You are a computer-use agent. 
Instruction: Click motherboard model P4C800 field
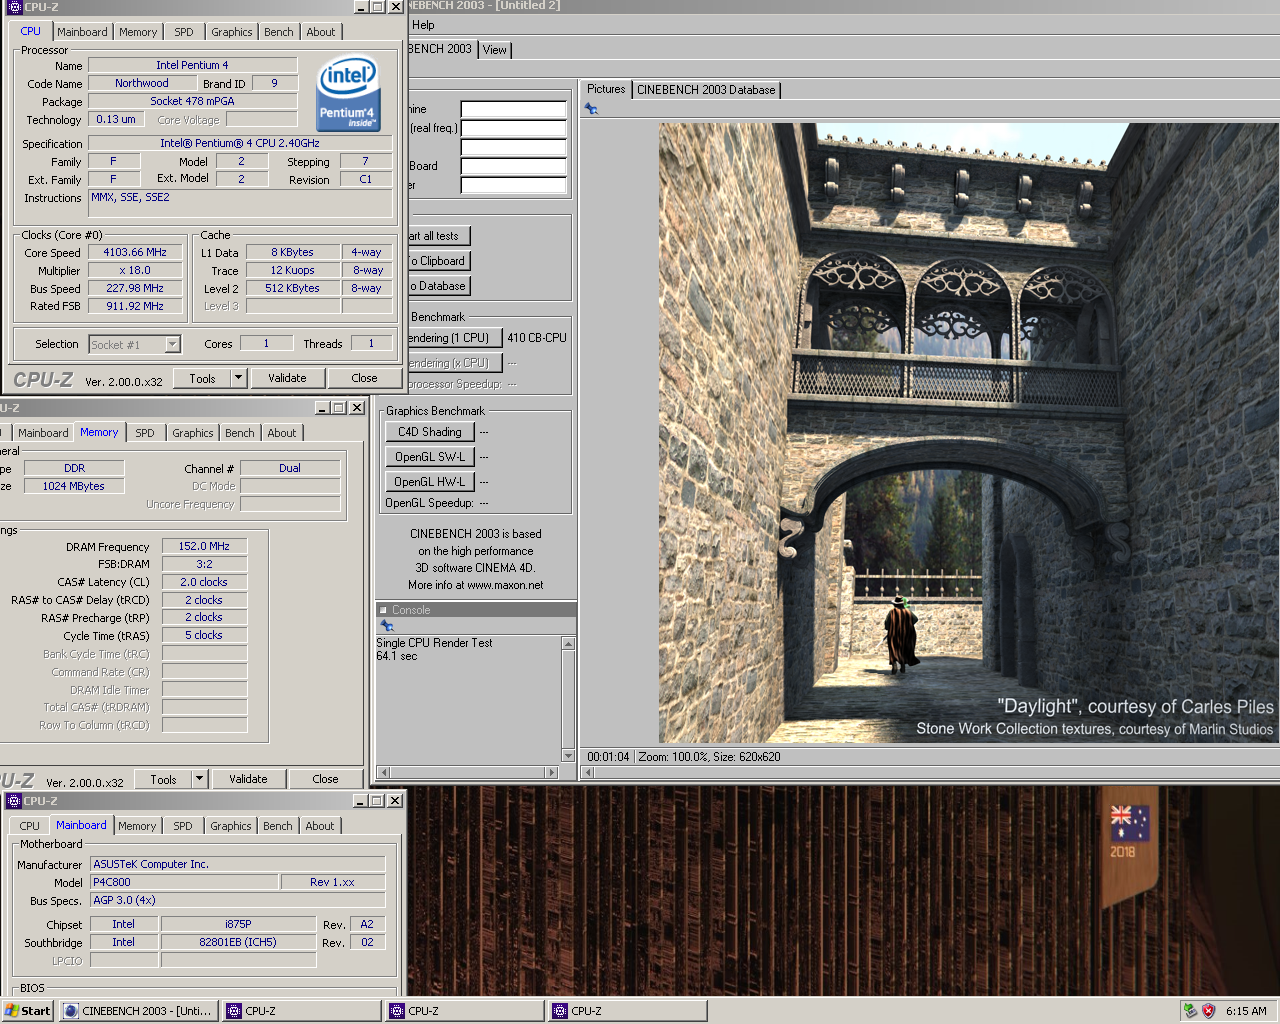tap(184, 882)
